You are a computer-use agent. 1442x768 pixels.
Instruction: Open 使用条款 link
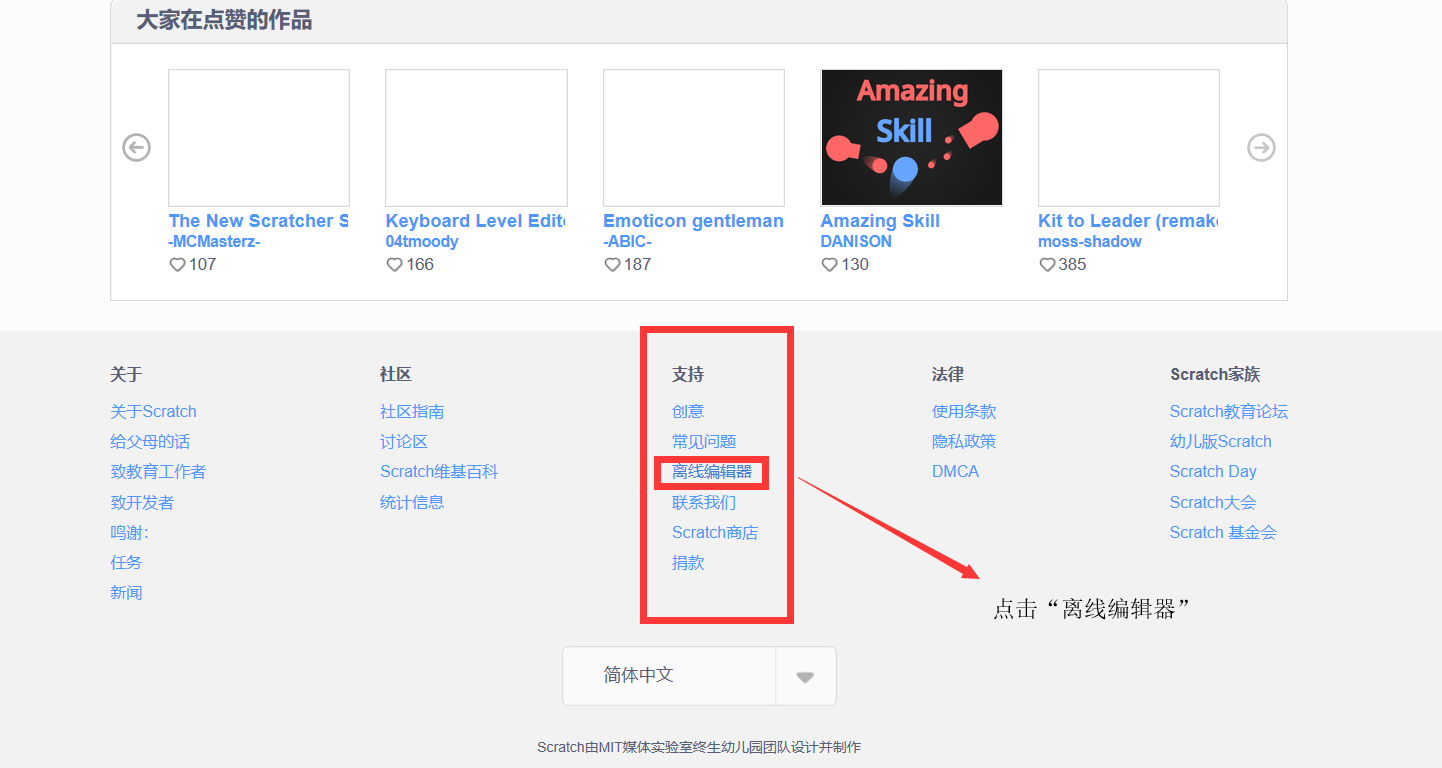tap(964, 412)
